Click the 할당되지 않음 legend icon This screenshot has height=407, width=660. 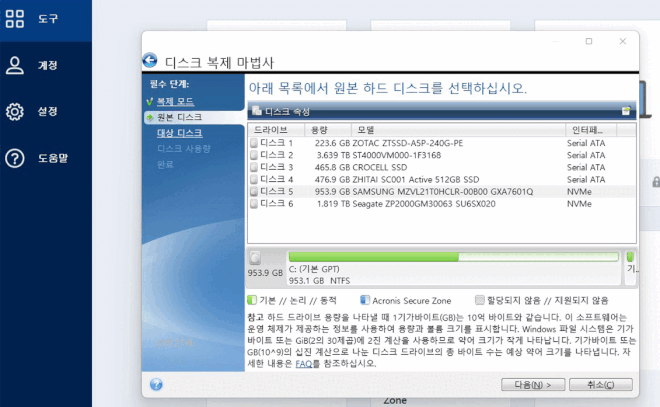[479, 300]
